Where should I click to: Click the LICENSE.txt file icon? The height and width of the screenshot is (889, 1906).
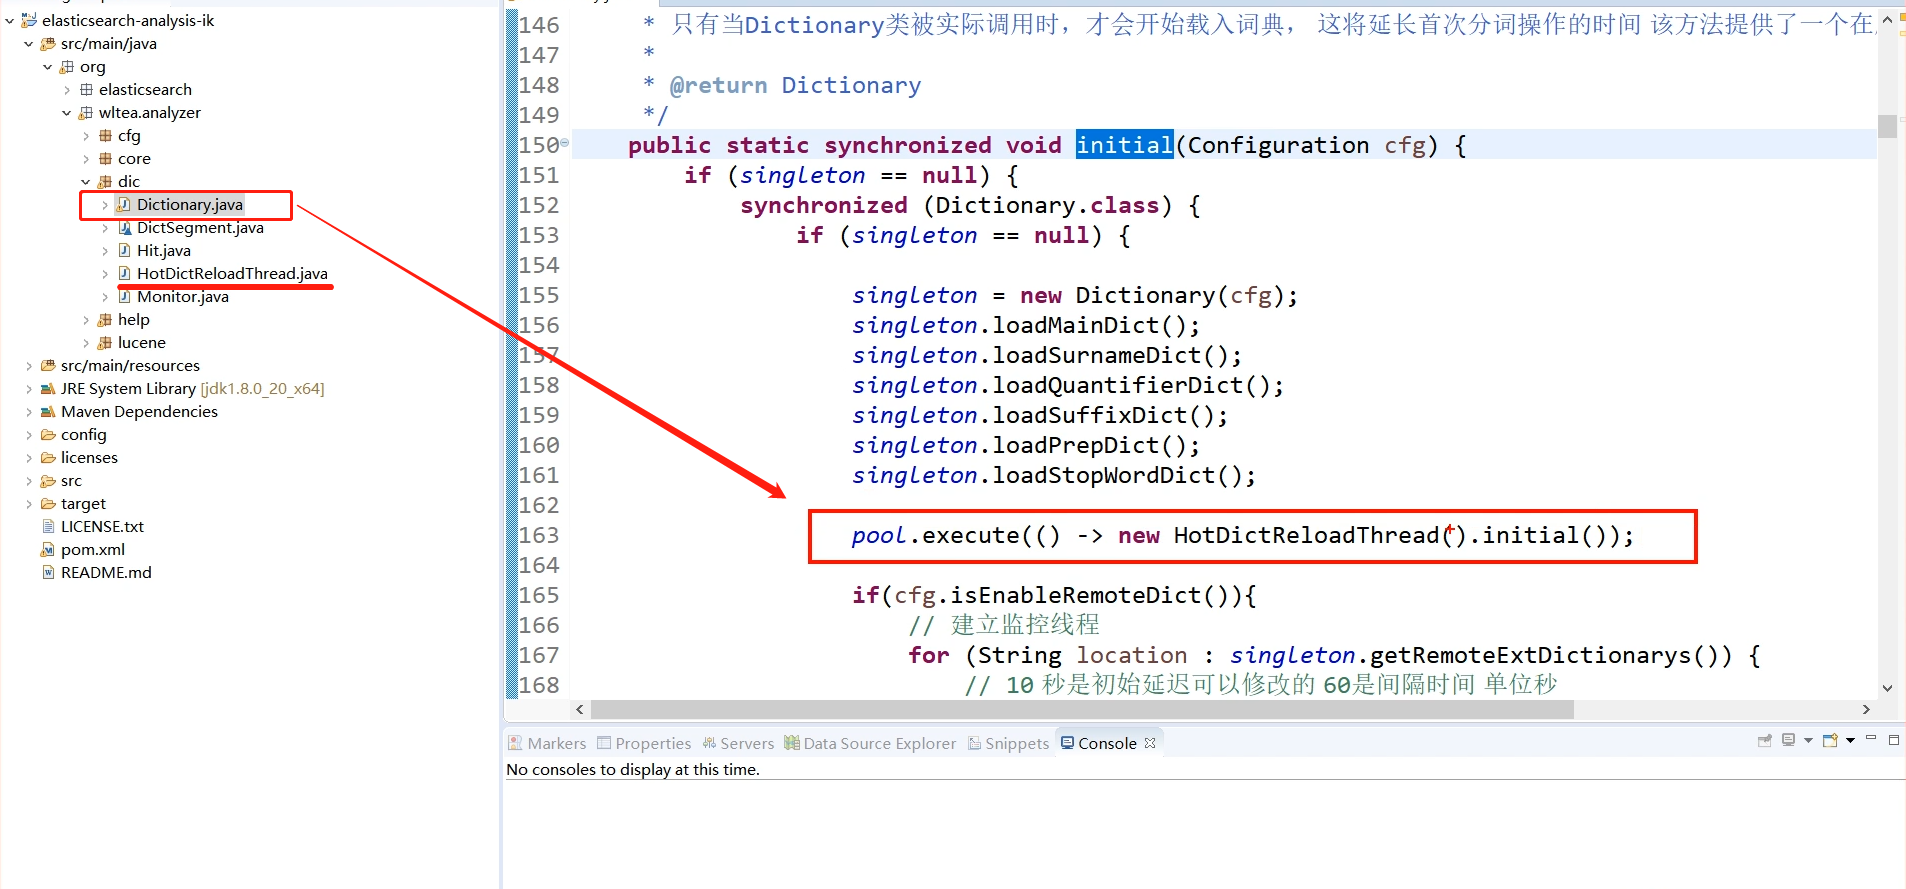pyautogui.click(x=48, y=526)
